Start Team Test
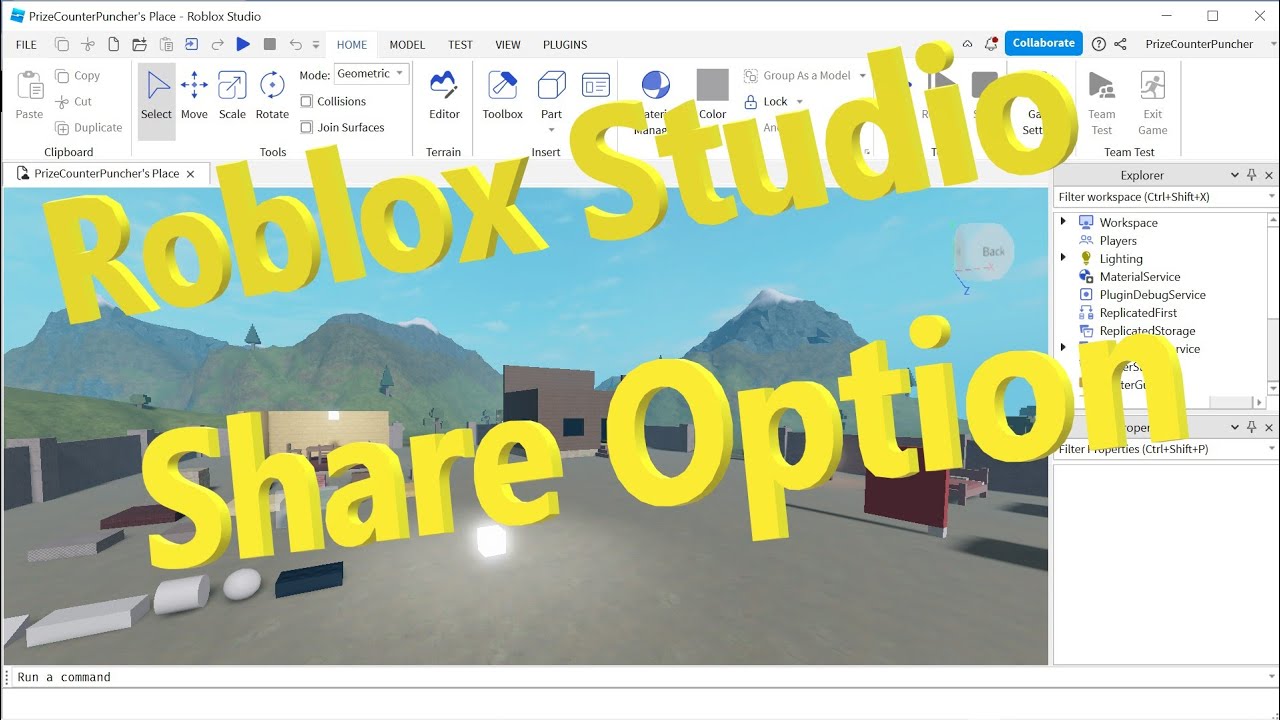This screenshot has width=1280, height=720. tap(1101, 102)
